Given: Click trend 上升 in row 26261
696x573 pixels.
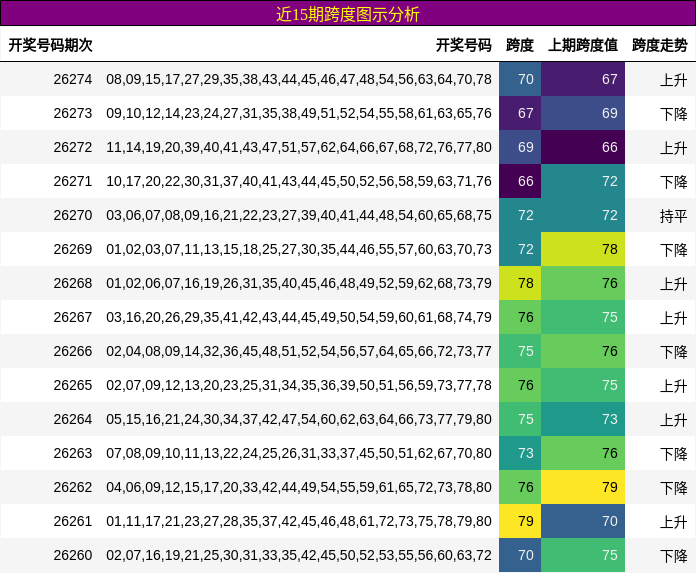Looking at the screenshot, I should pos(674,522).
